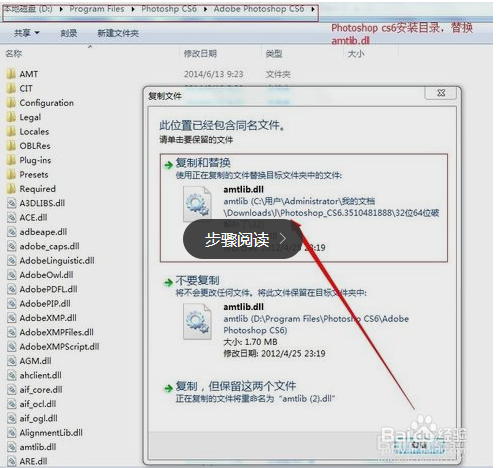
Task: Click the Locales folder icon
Action: point(11,131)
